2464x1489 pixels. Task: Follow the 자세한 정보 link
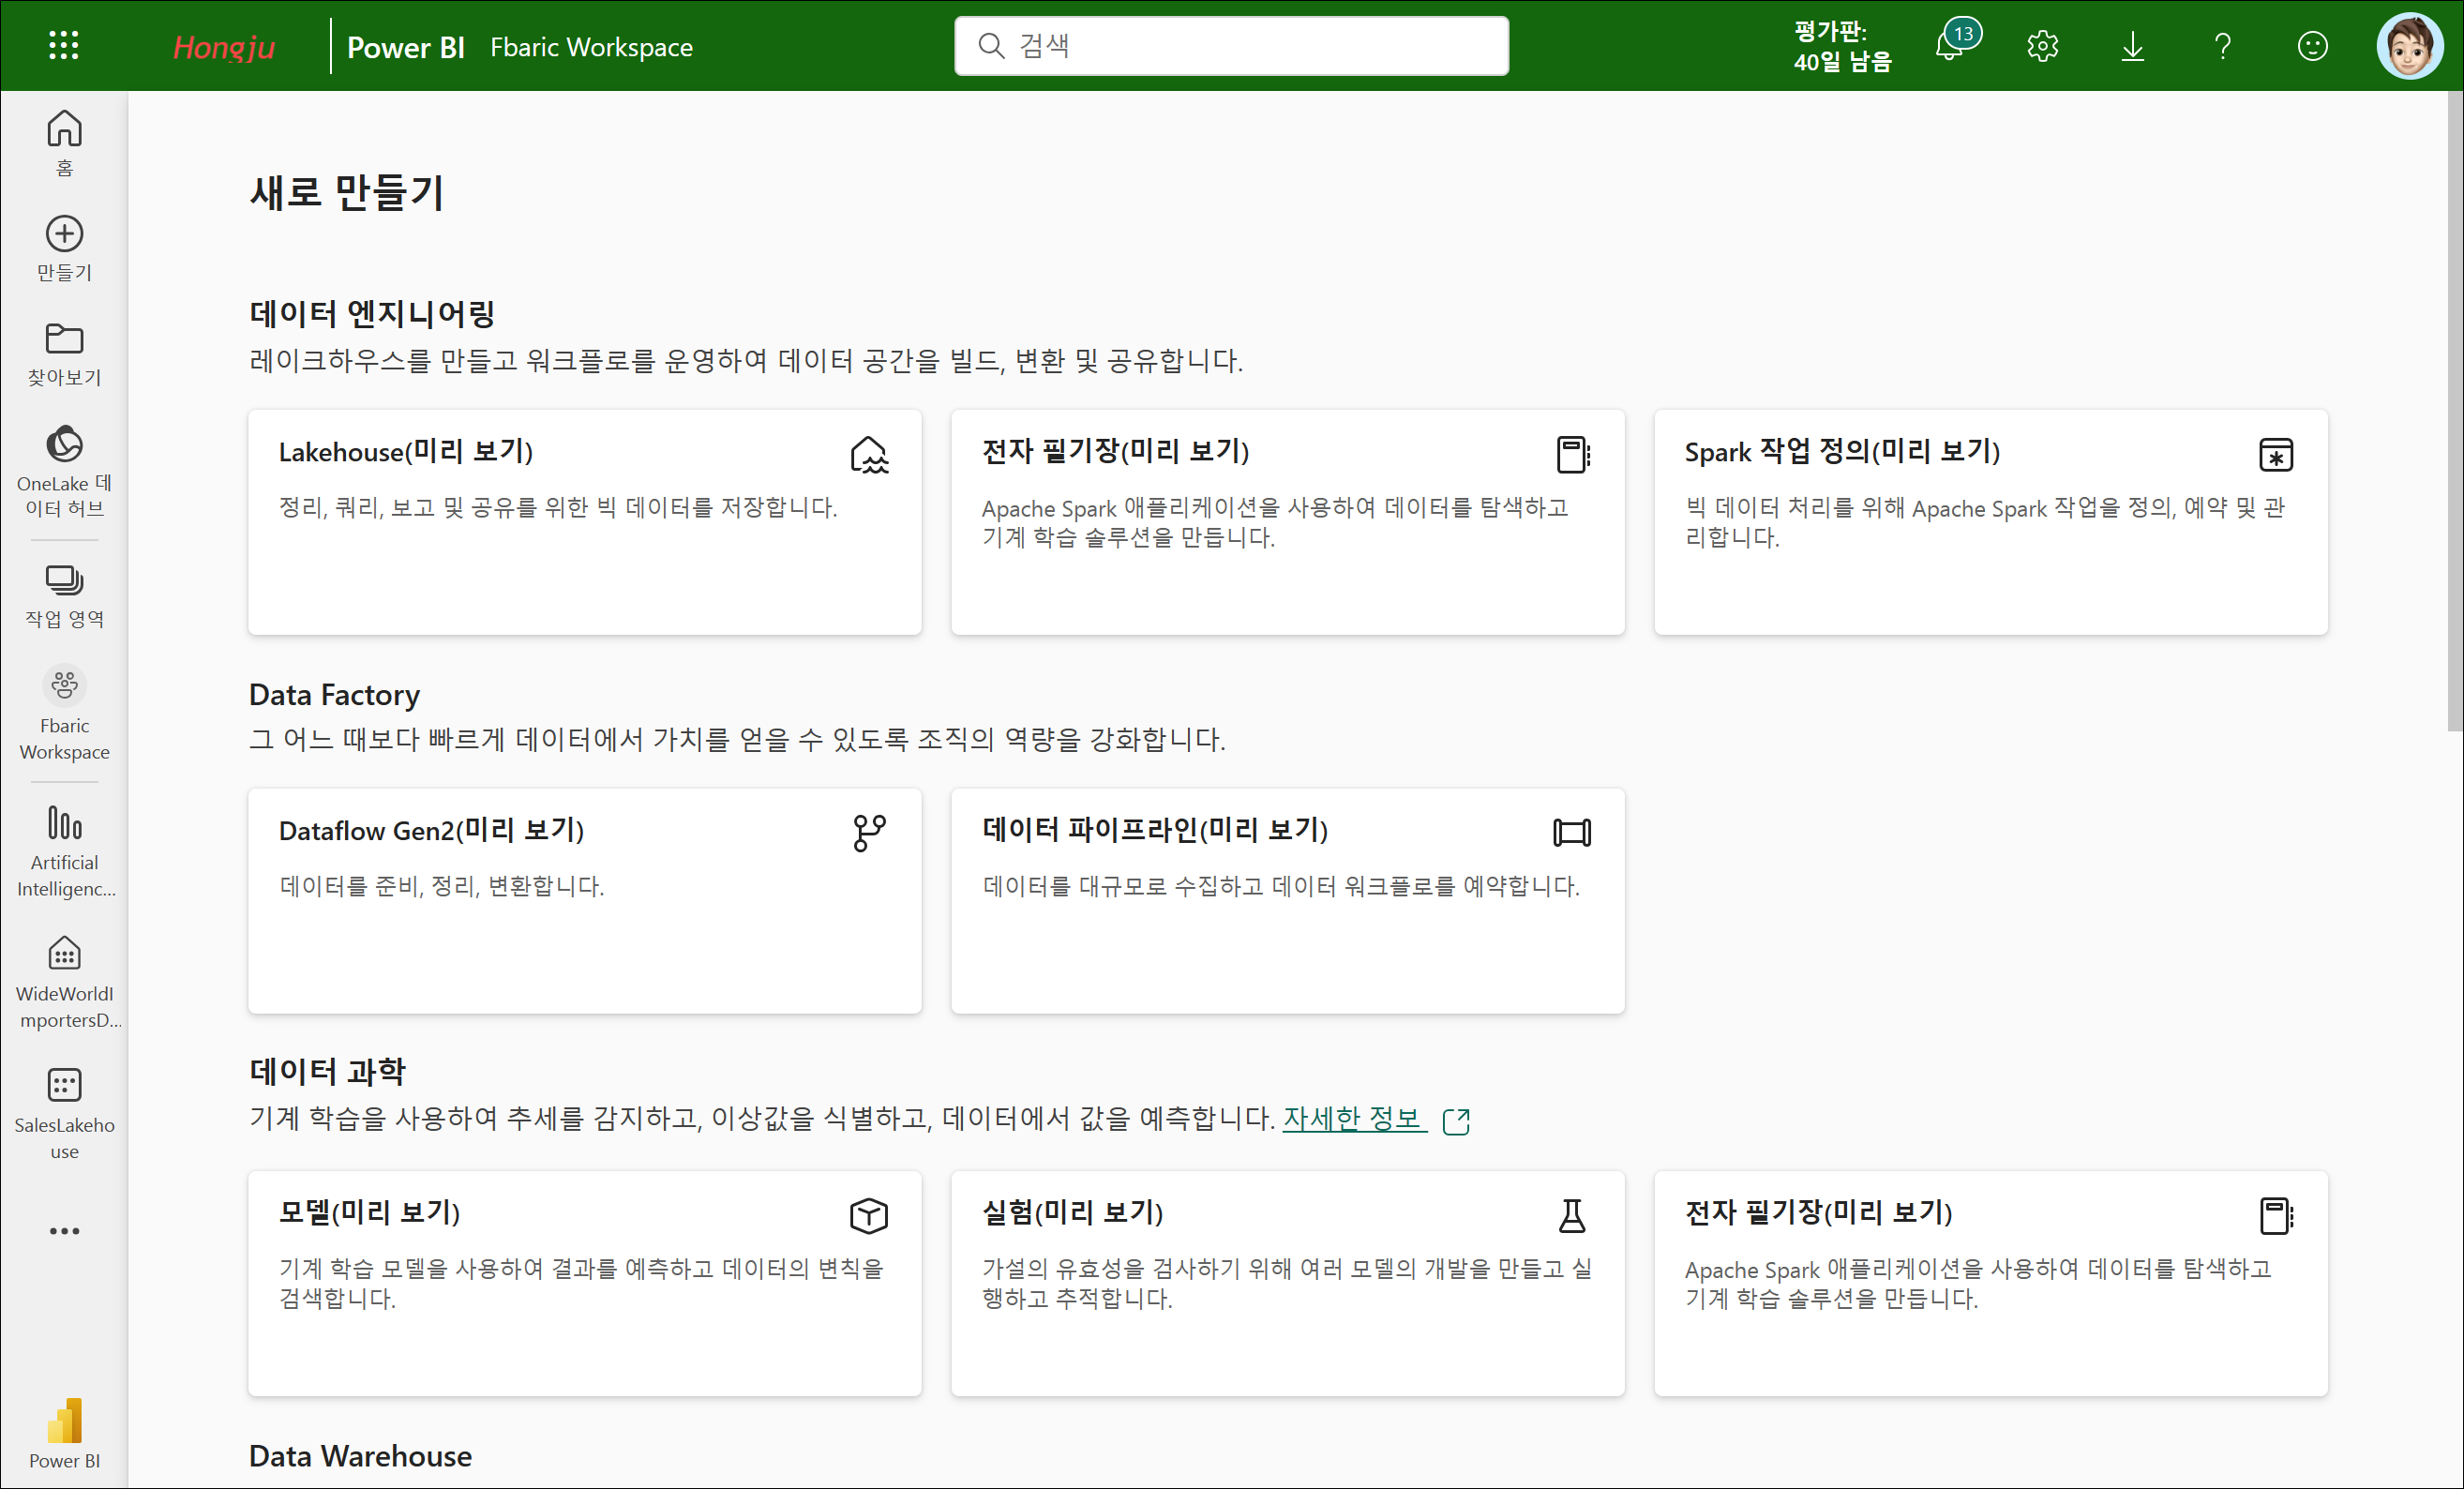pyautogui.click(x=1352, y=1118)
